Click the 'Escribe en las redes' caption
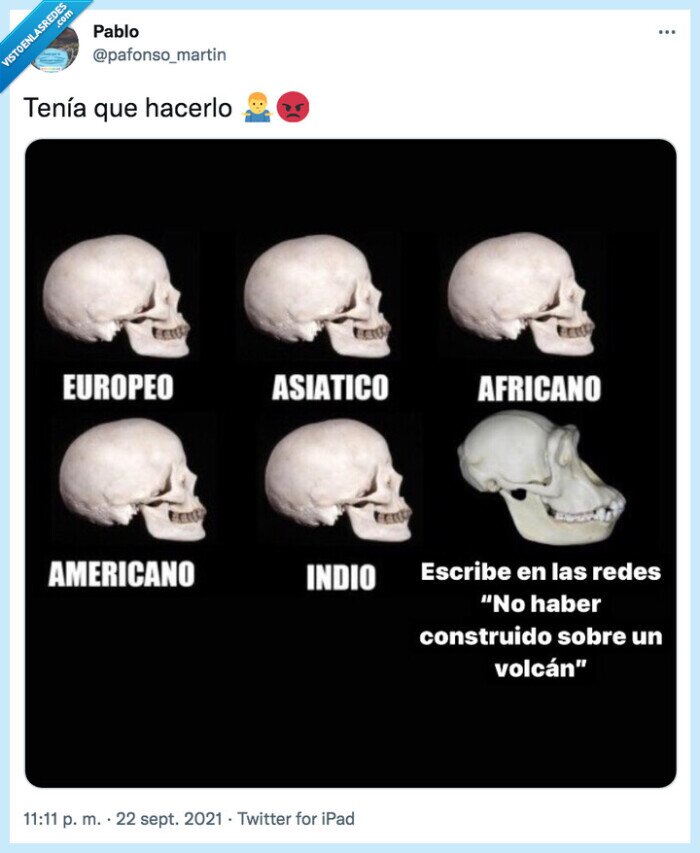Screen dimensions: 700x853 pos(541,620)
